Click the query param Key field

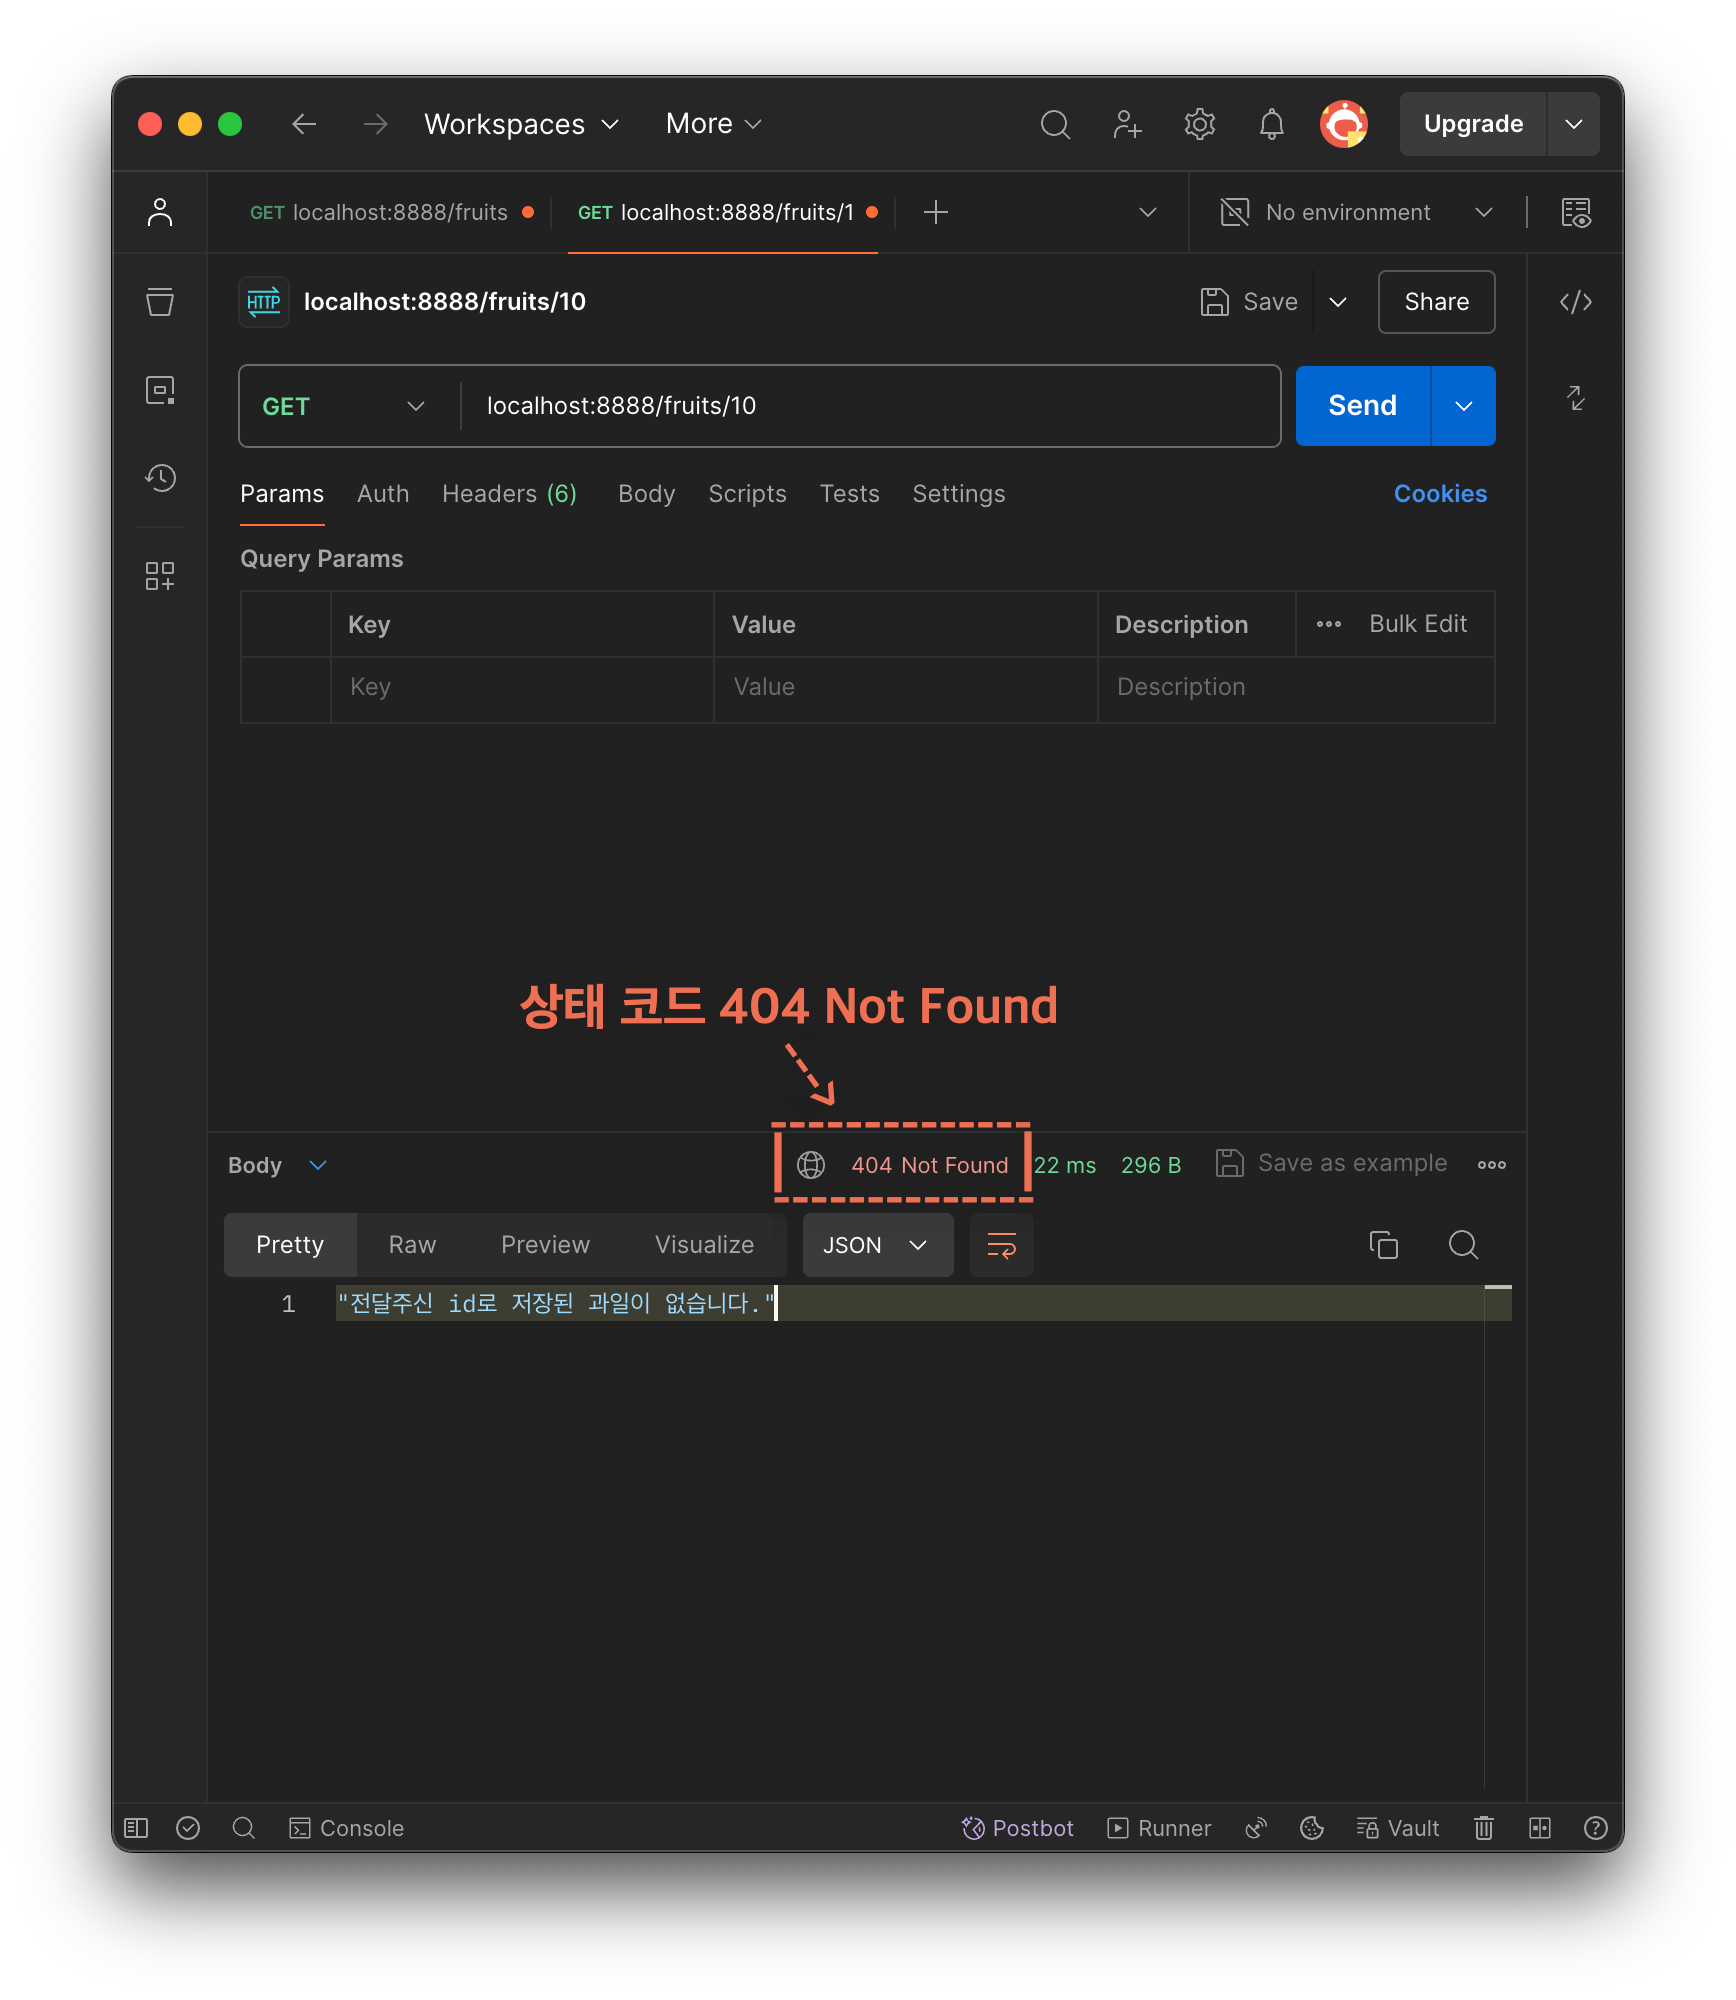[x=522, y=687]
